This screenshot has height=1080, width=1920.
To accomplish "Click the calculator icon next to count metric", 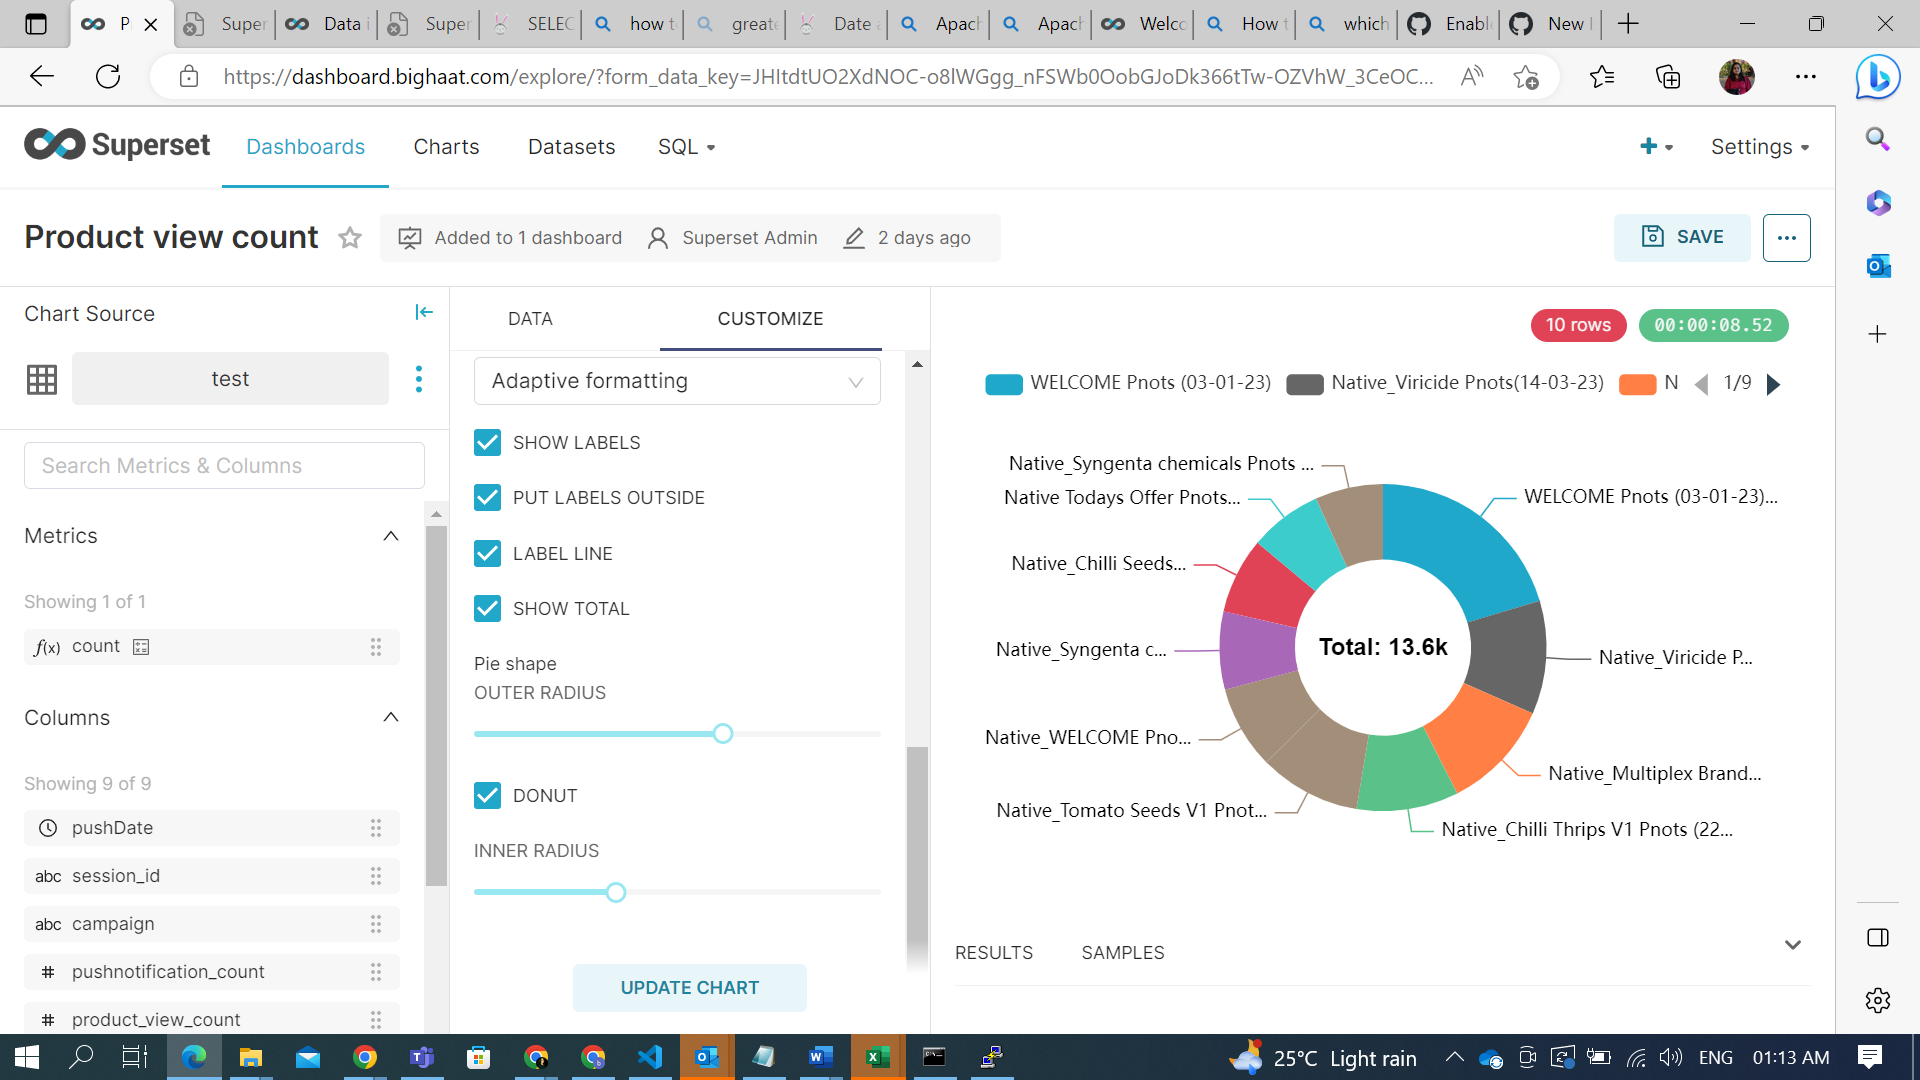I will [141, 647].
